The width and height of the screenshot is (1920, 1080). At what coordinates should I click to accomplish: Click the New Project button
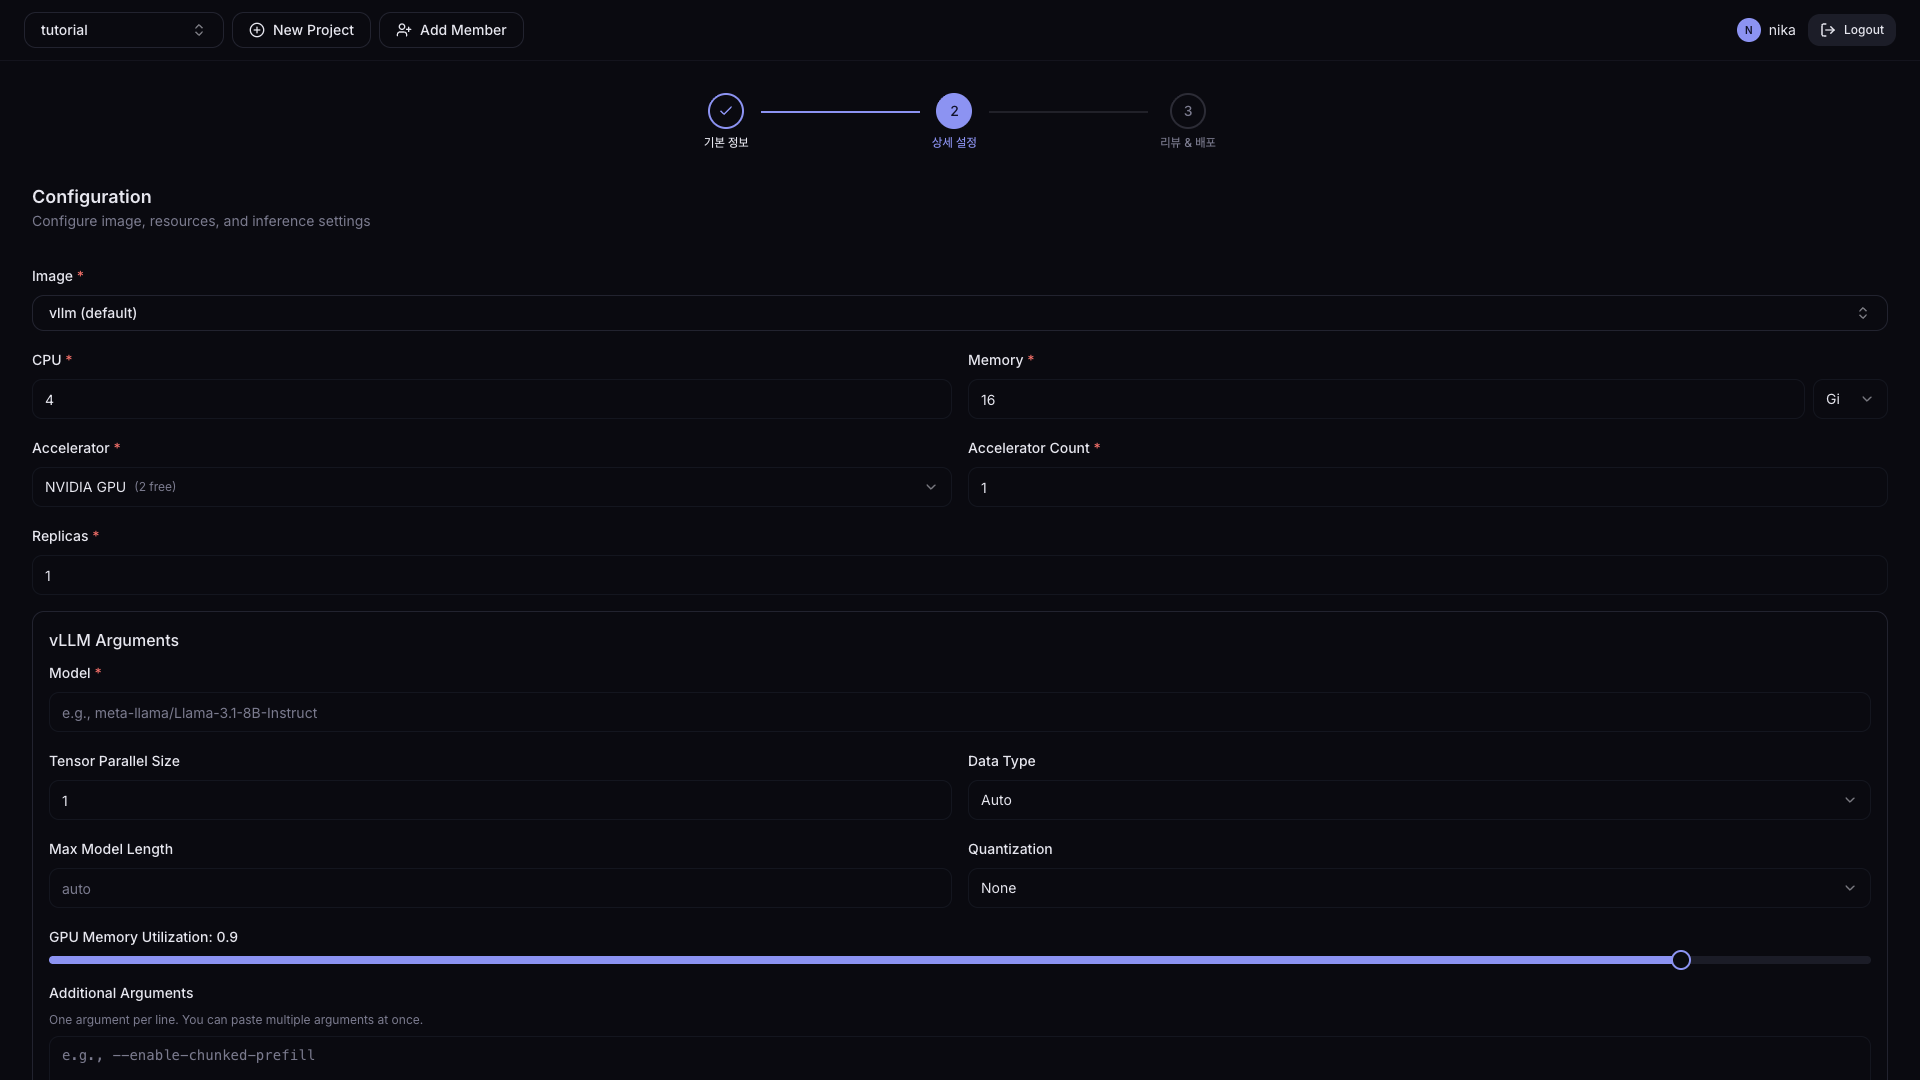[x=301, y=30]
